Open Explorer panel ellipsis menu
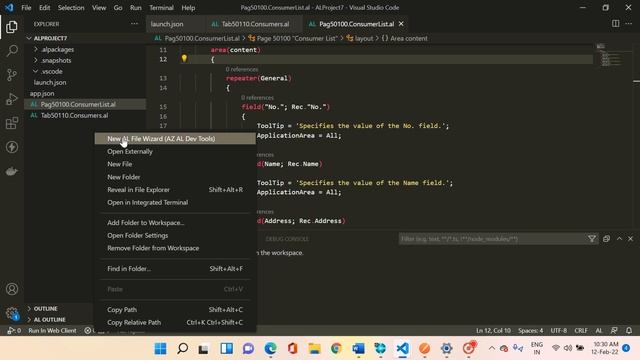 click(x=134, y=24)
